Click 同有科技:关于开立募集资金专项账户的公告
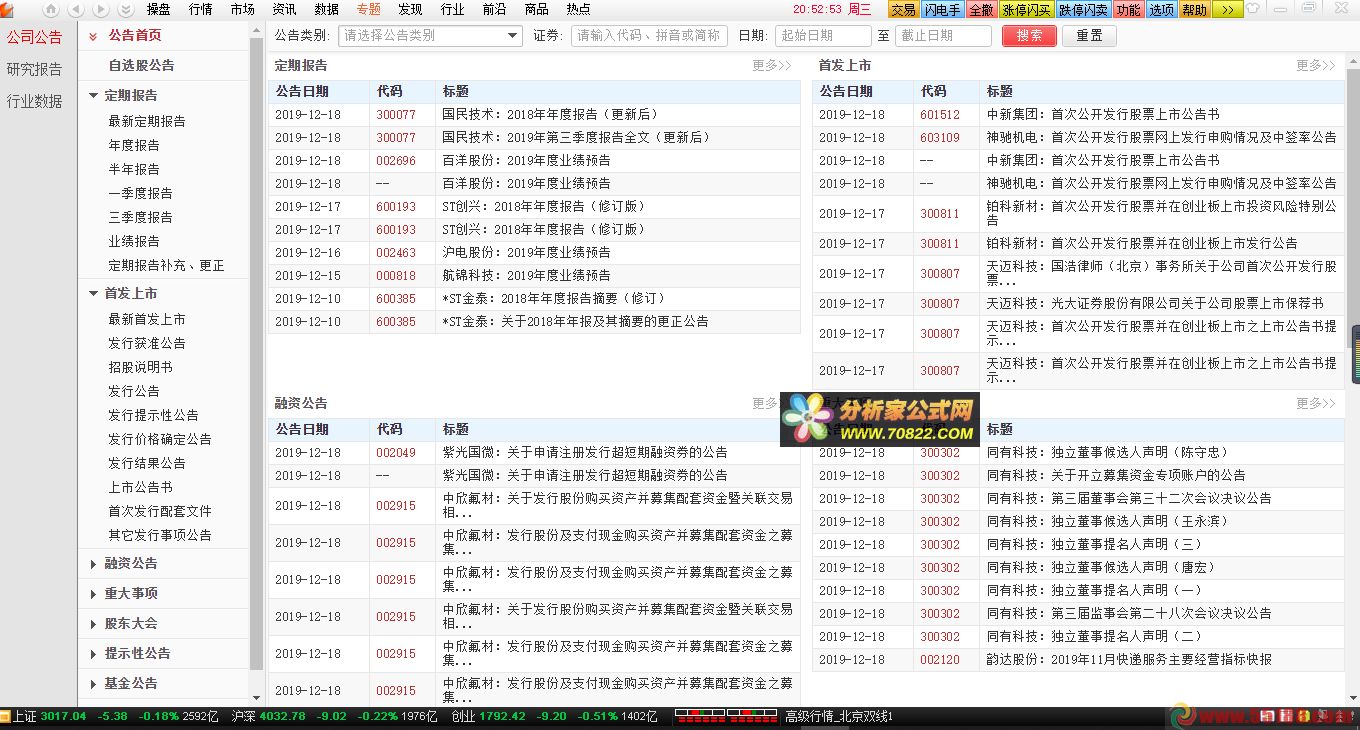1360x730 pixels. [1116, 476]
